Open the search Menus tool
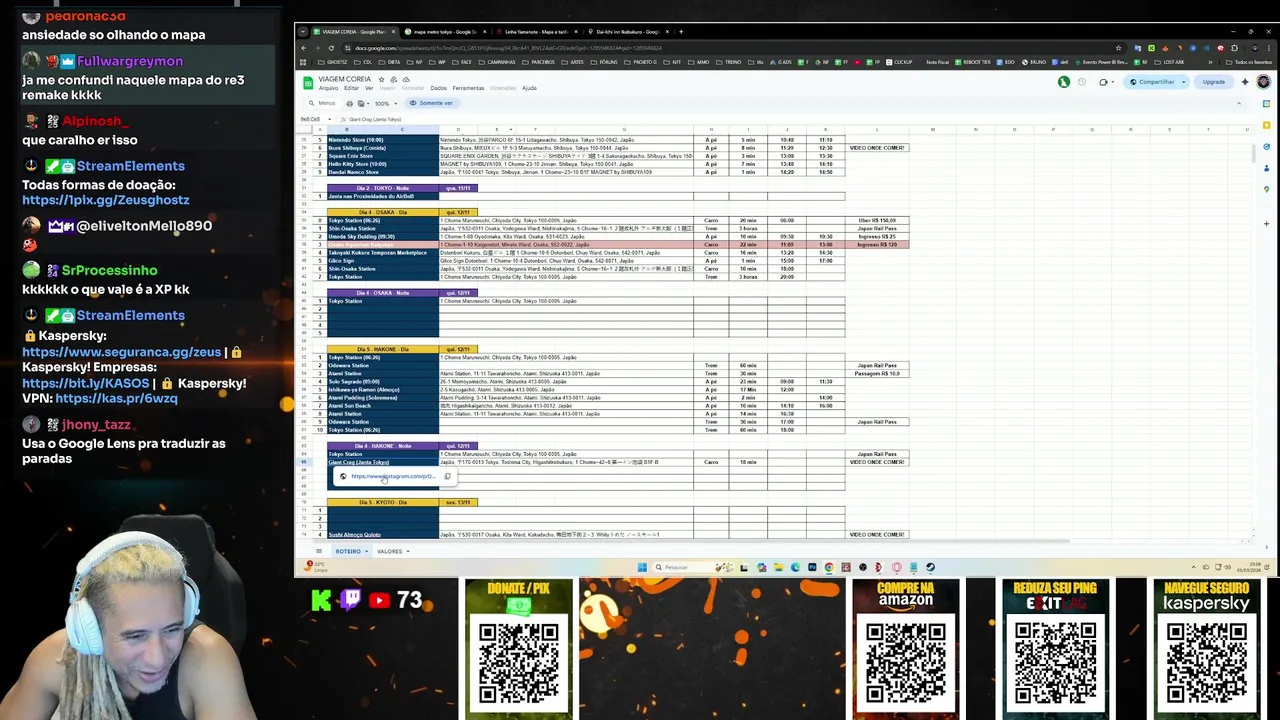 [322, 103]
